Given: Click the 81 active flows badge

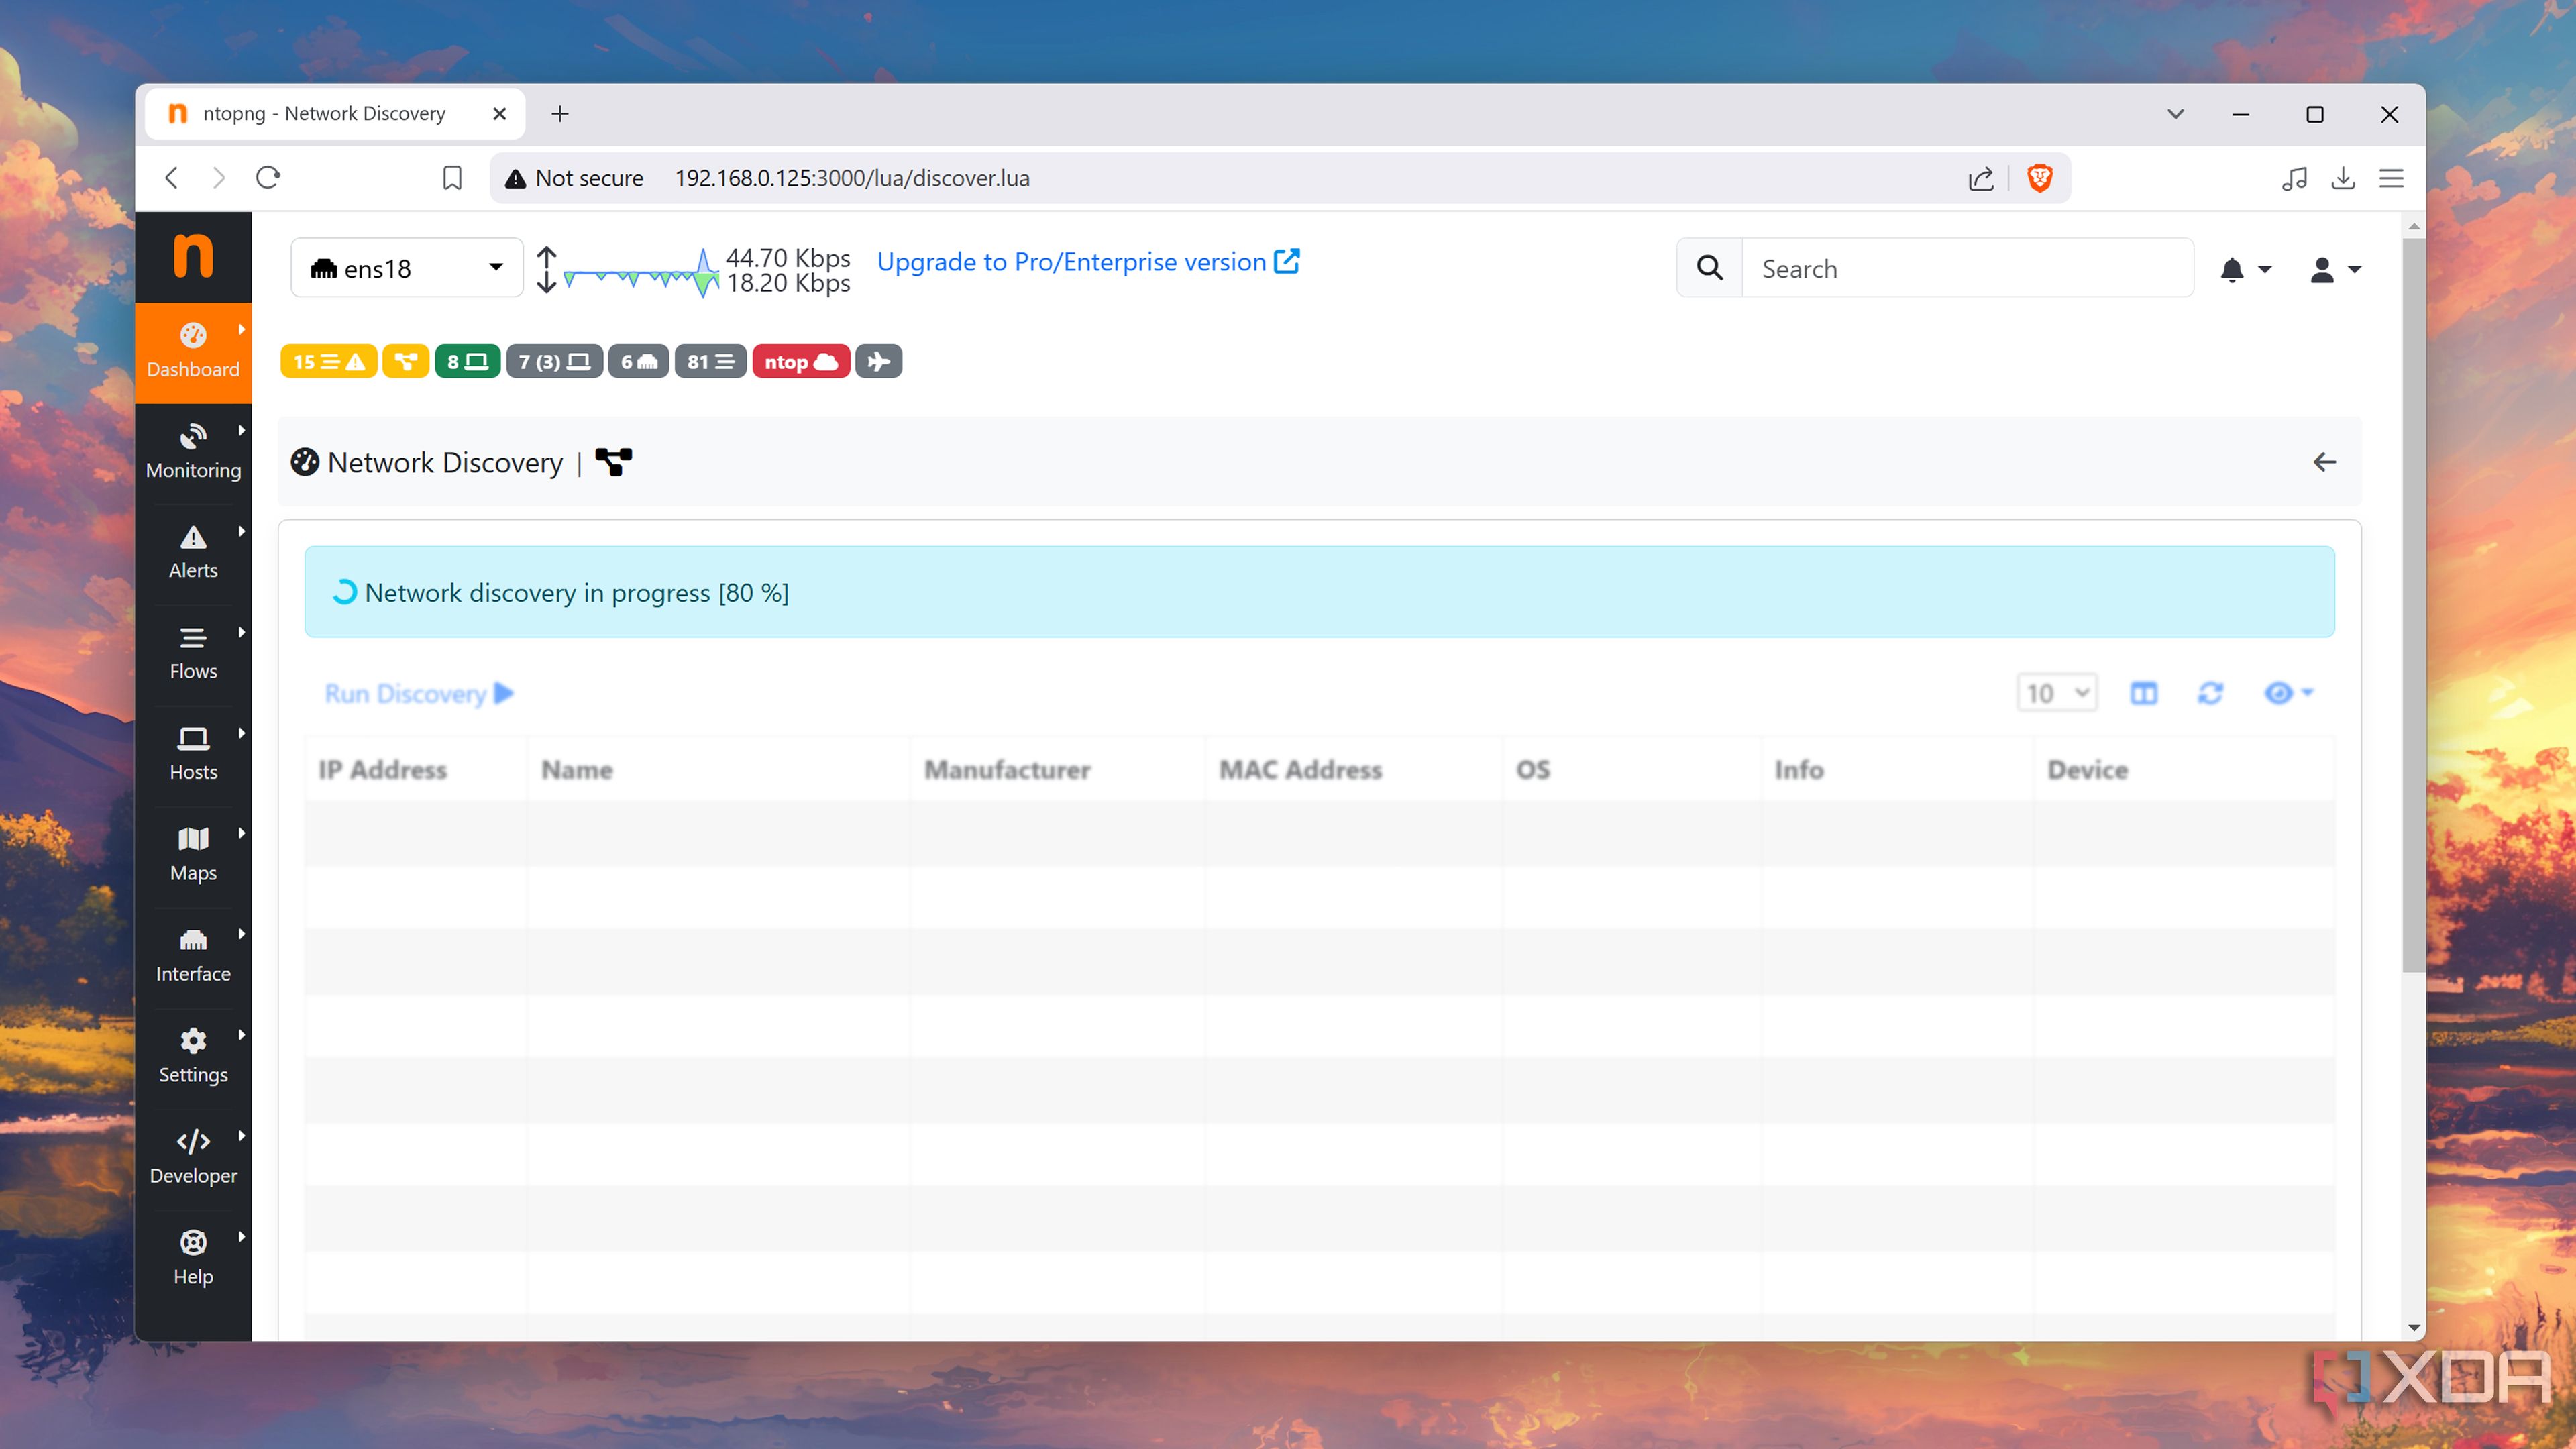Looking at the screenshot, I should tap(710, 361).
